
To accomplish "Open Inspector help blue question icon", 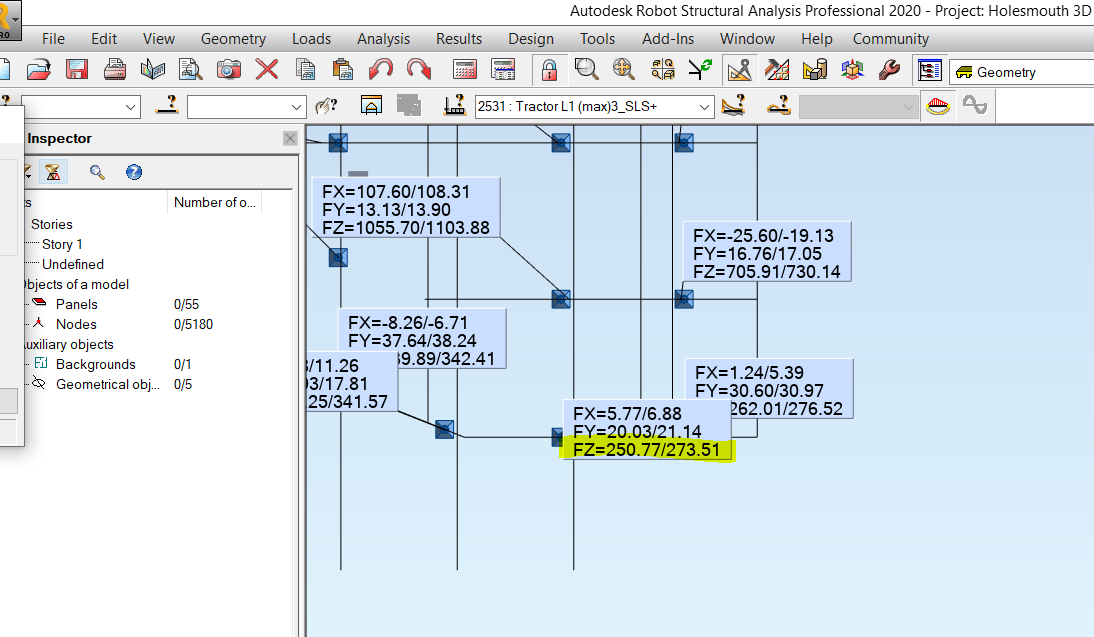I will pos(134,172).
